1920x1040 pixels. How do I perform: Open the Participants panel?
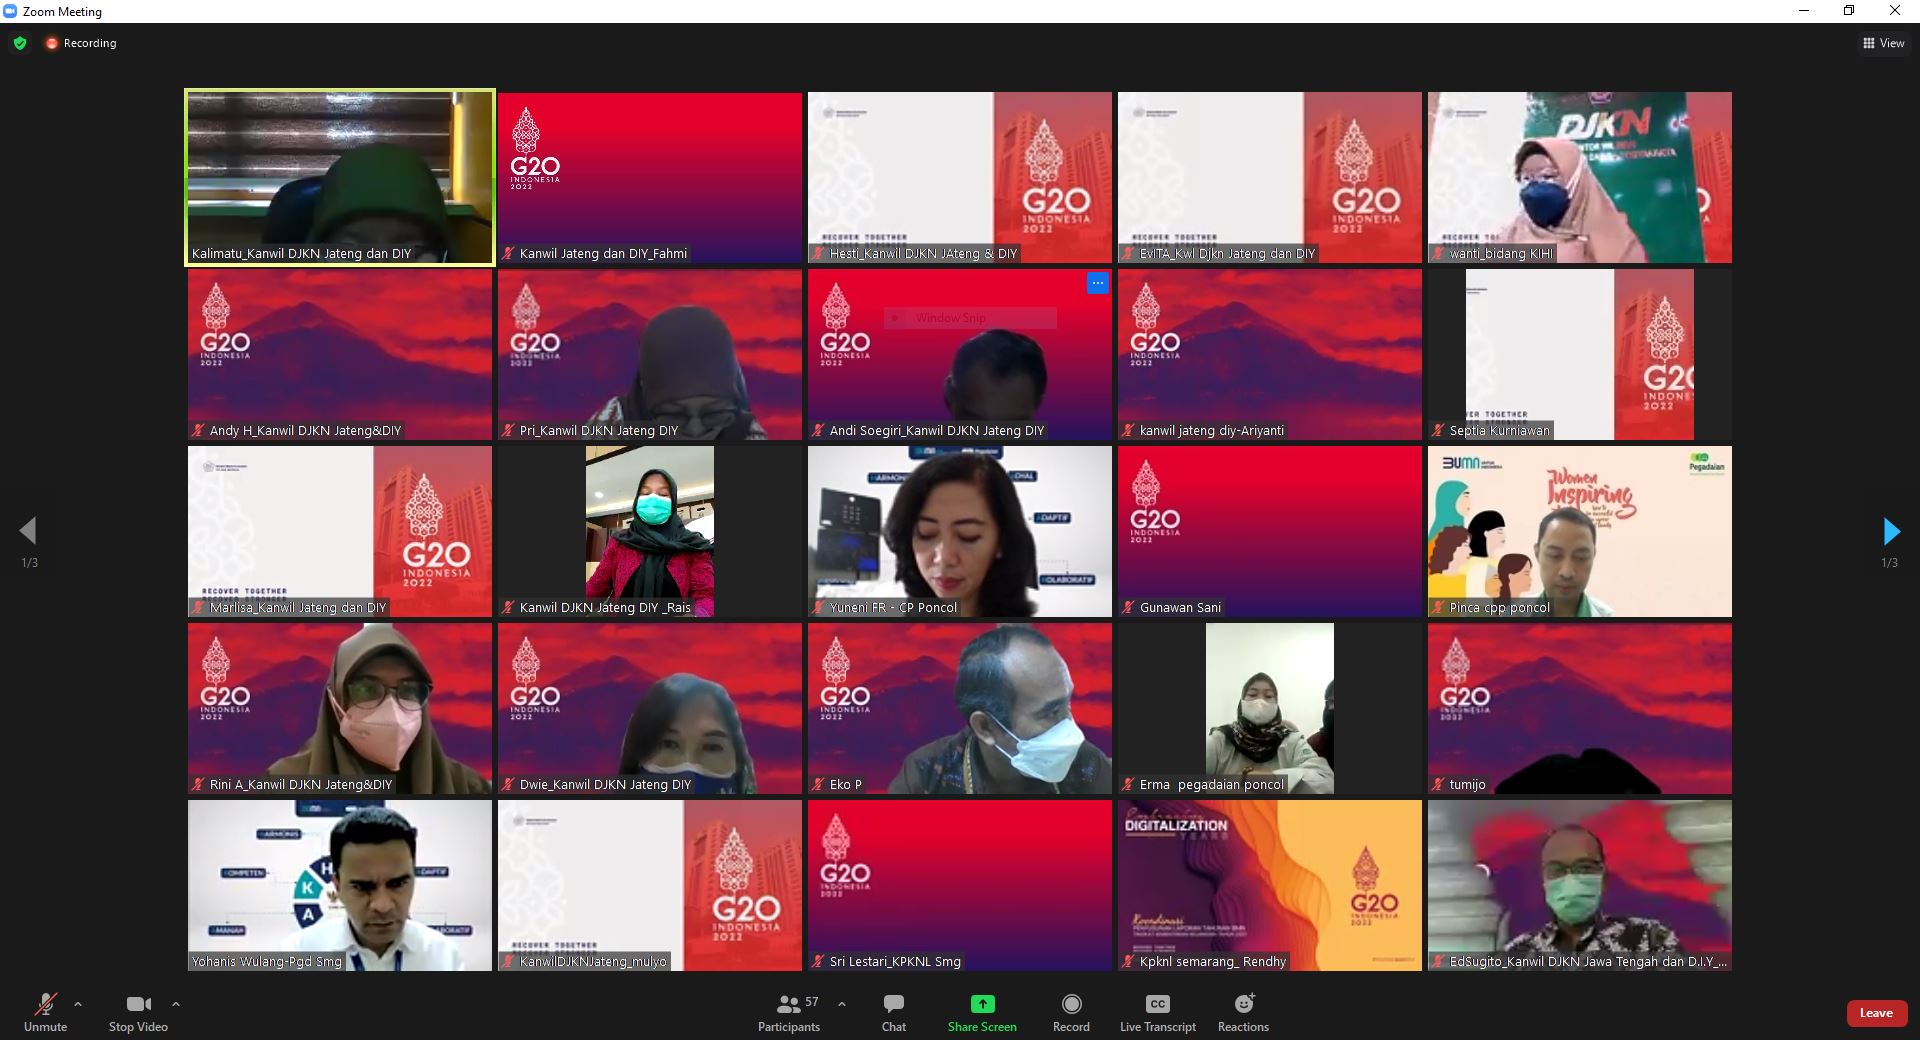pyautogui.click(x=789, y=1012)
